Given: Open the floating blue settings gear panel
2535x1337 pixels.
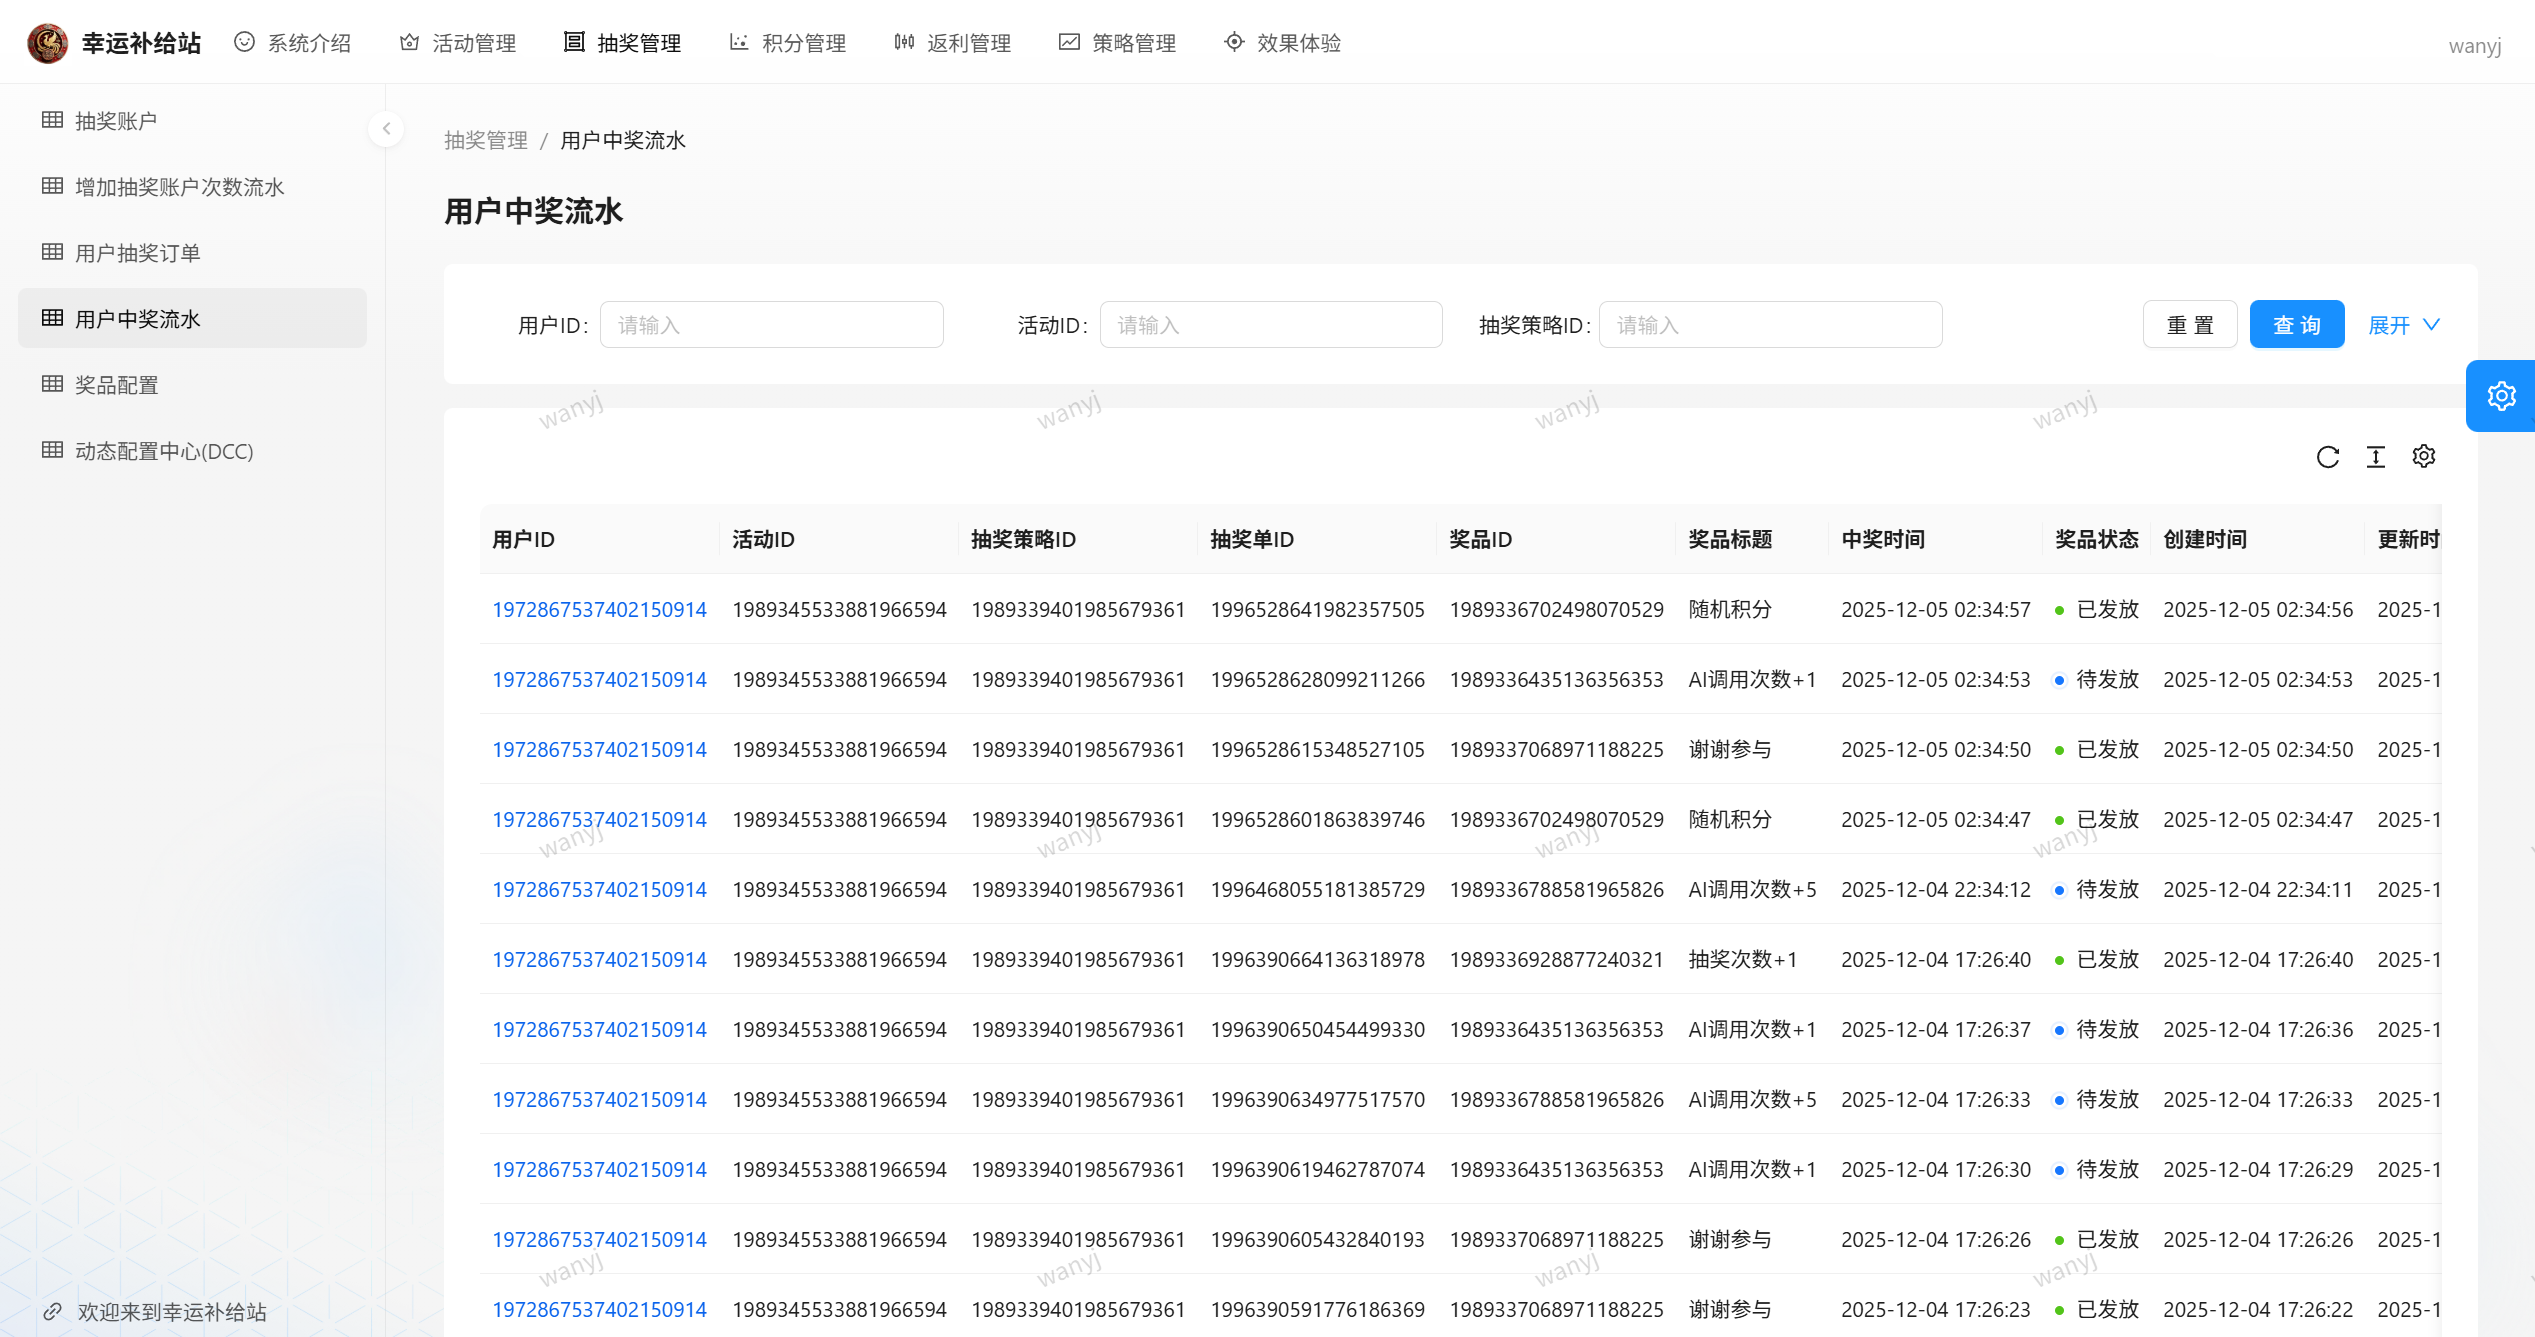Looking at the screenshot, I should coord(2501,395).
